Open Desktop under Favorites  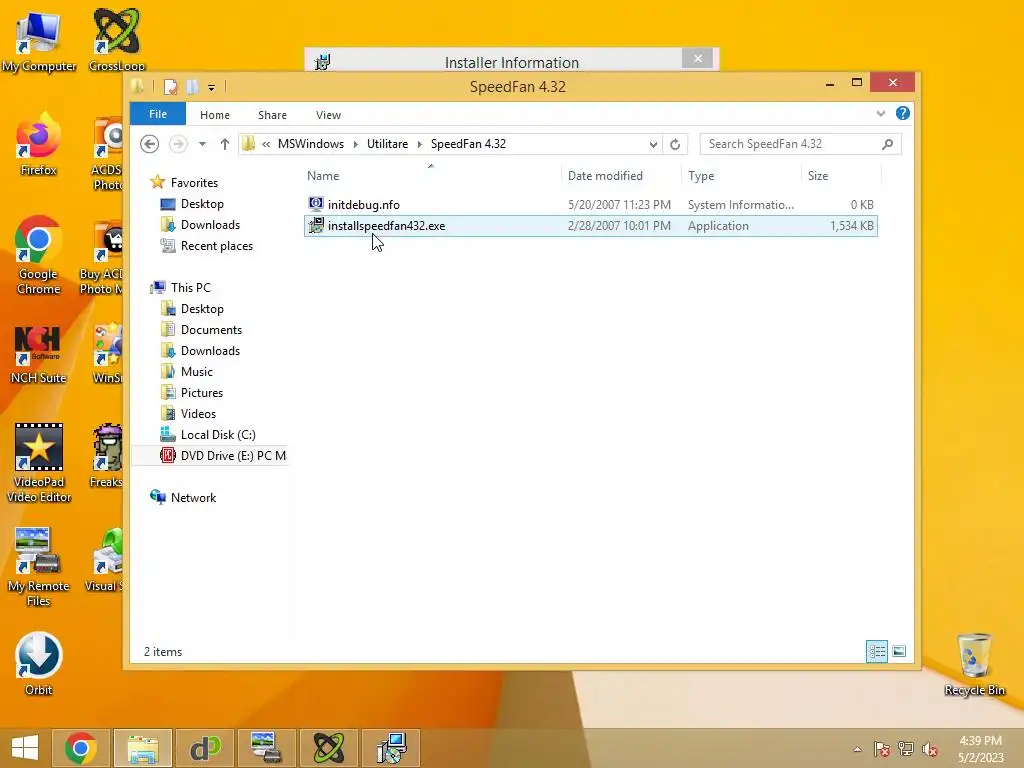(202, 204)
